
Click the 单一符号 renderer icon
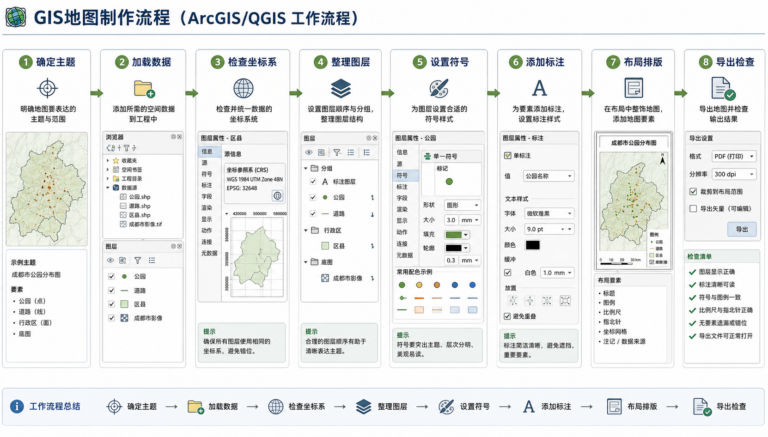pos(428,156)
